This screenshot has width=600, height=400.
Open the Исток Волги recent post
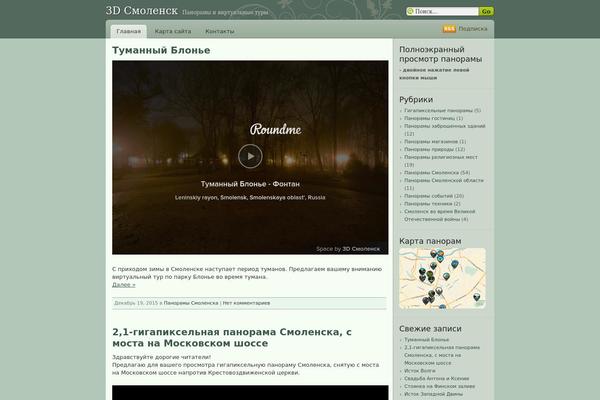420,371
